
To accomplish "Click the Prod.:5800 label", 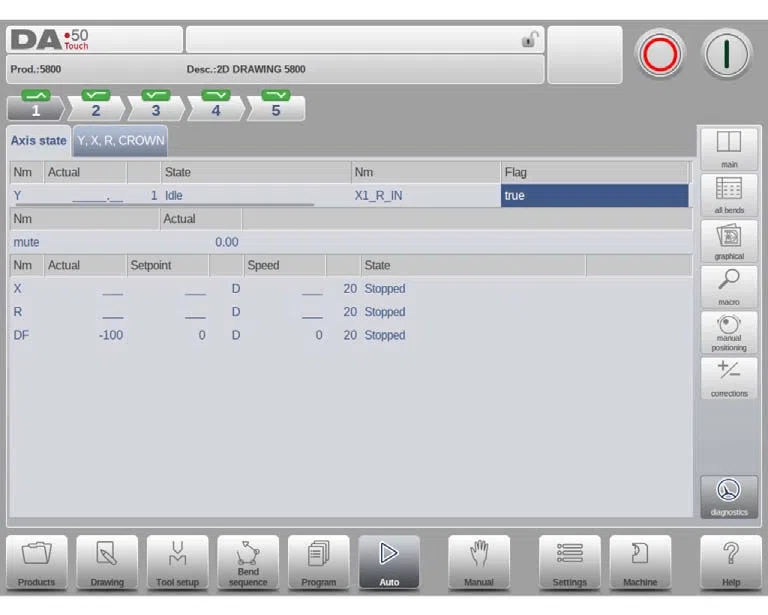I will coord(36,69).
